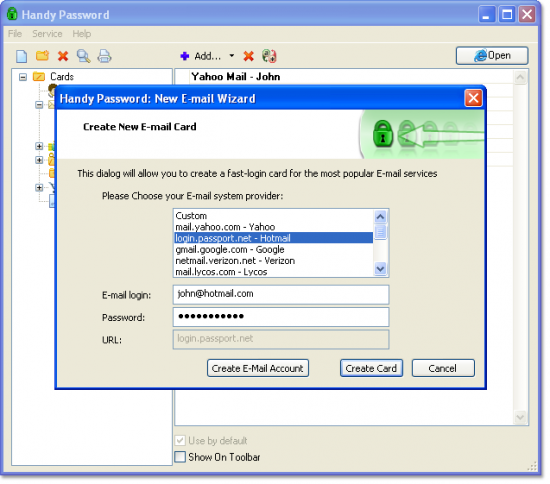Click the red Delete field icon beside Add

point(248,56)
